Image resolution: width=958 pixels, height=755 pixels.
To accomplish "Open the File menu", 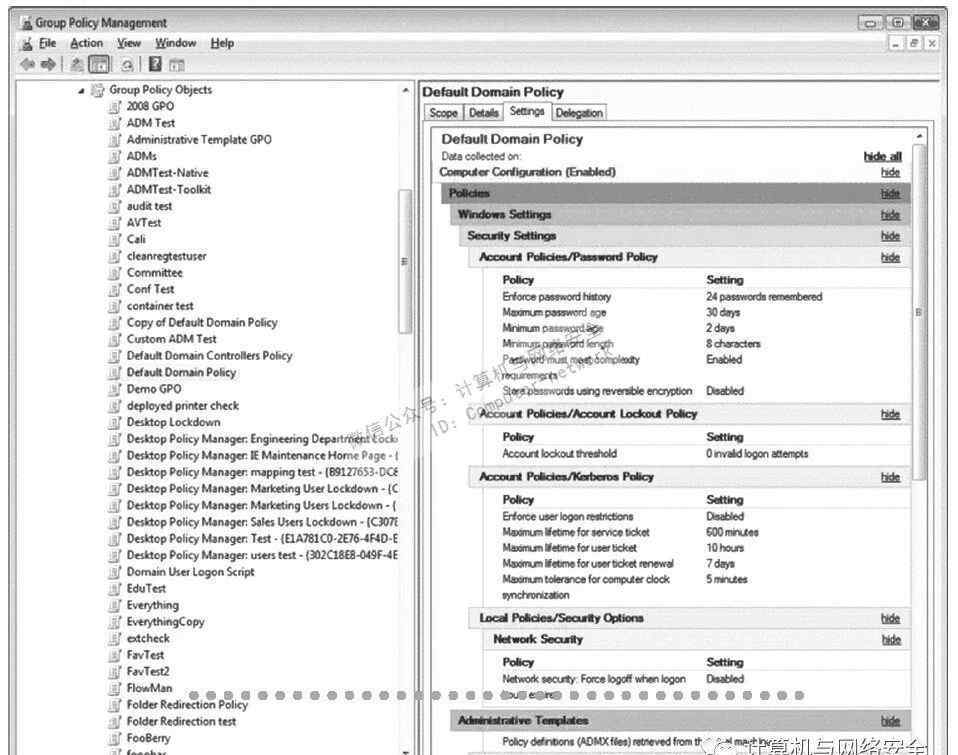I will coord(47,43).
